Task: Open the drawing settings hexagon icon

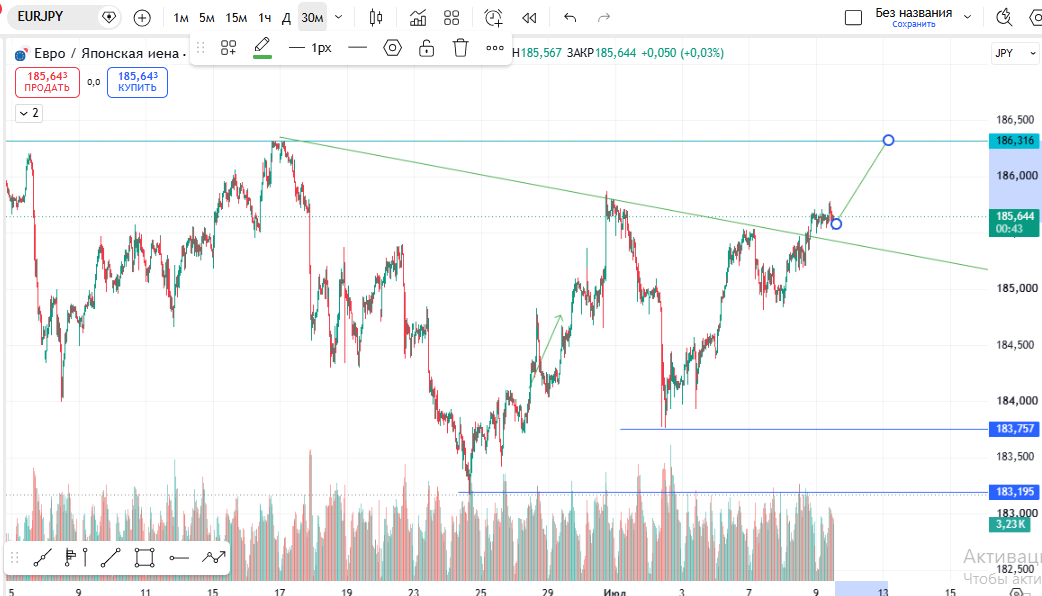Action: pyautogui.click(x=393, y=48)
